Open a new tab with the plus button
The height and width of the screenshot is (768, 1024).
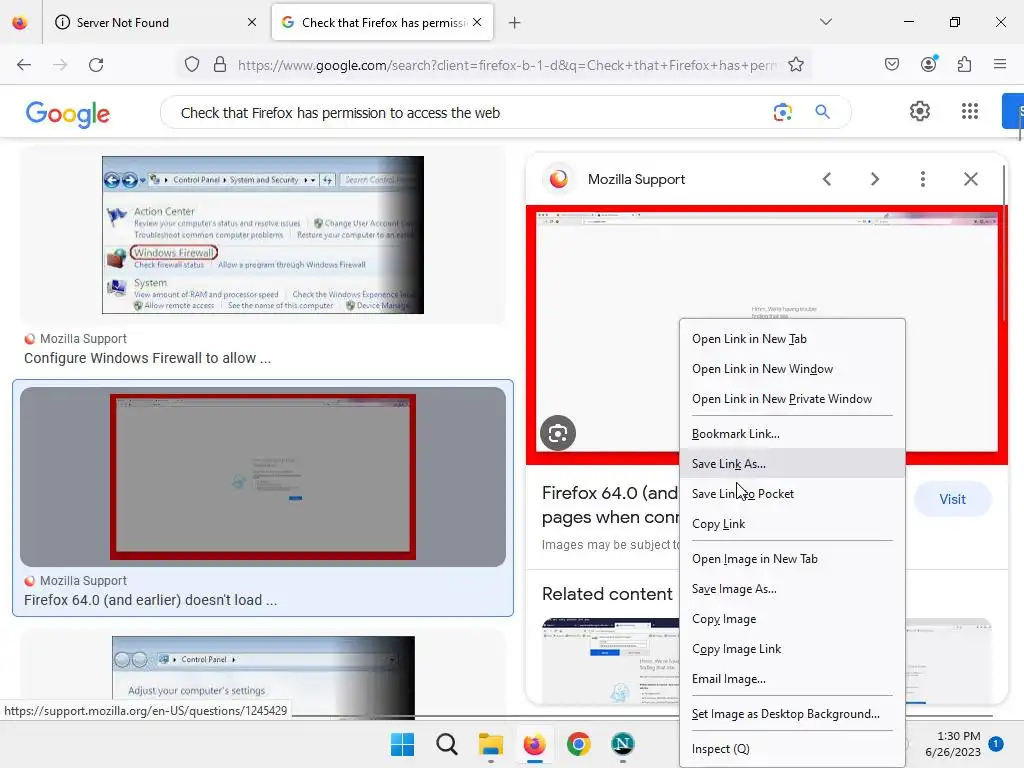point(515,23)
